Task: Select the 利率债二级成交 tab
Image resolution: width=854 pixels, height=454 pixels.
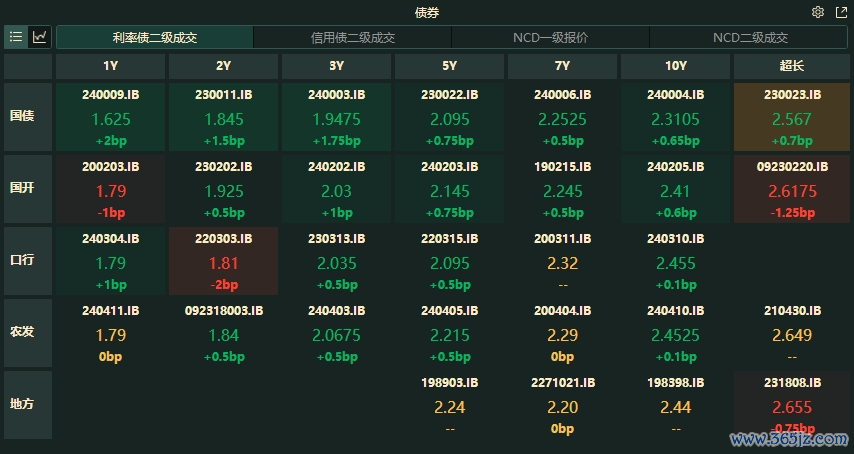Action: (155, 38)
